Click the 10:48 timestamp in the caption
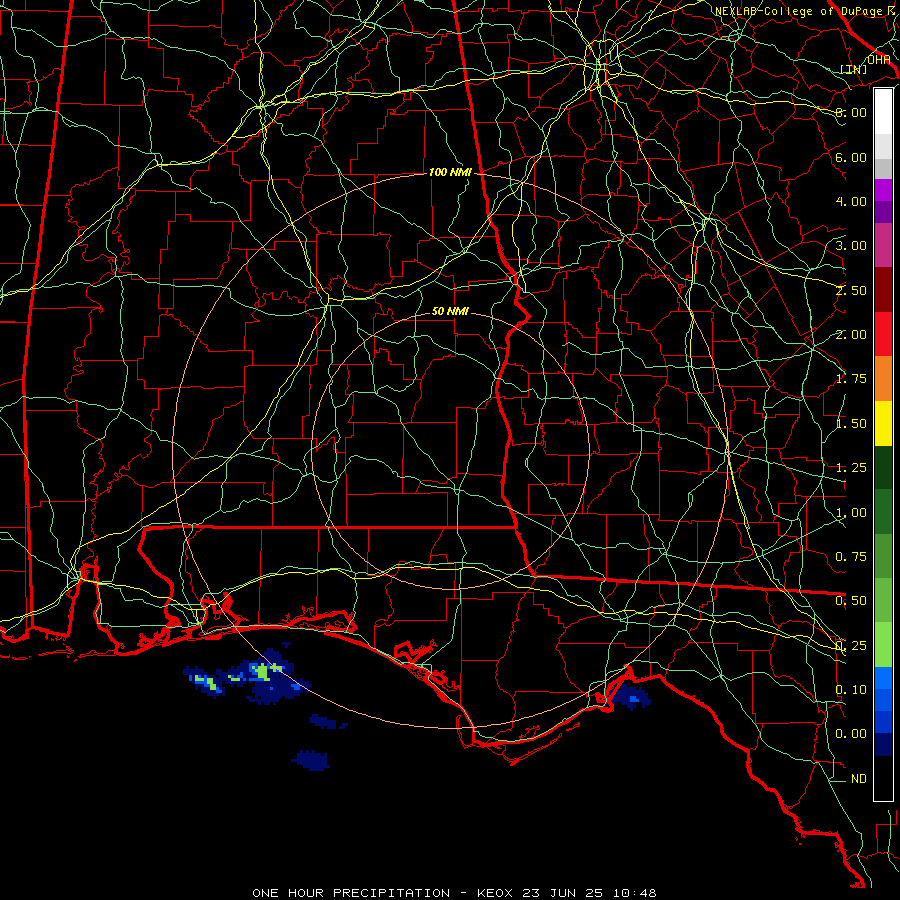Image resolution: width=900 pixels, height=900 pixels. (635, 893)
